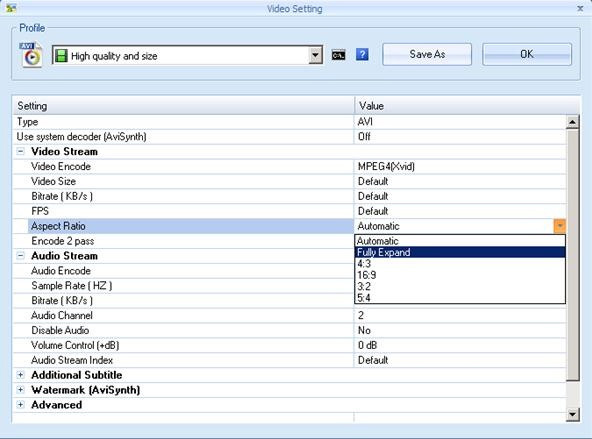Expand the Watermark (AviSynth) section

click(x=21, y=390)
